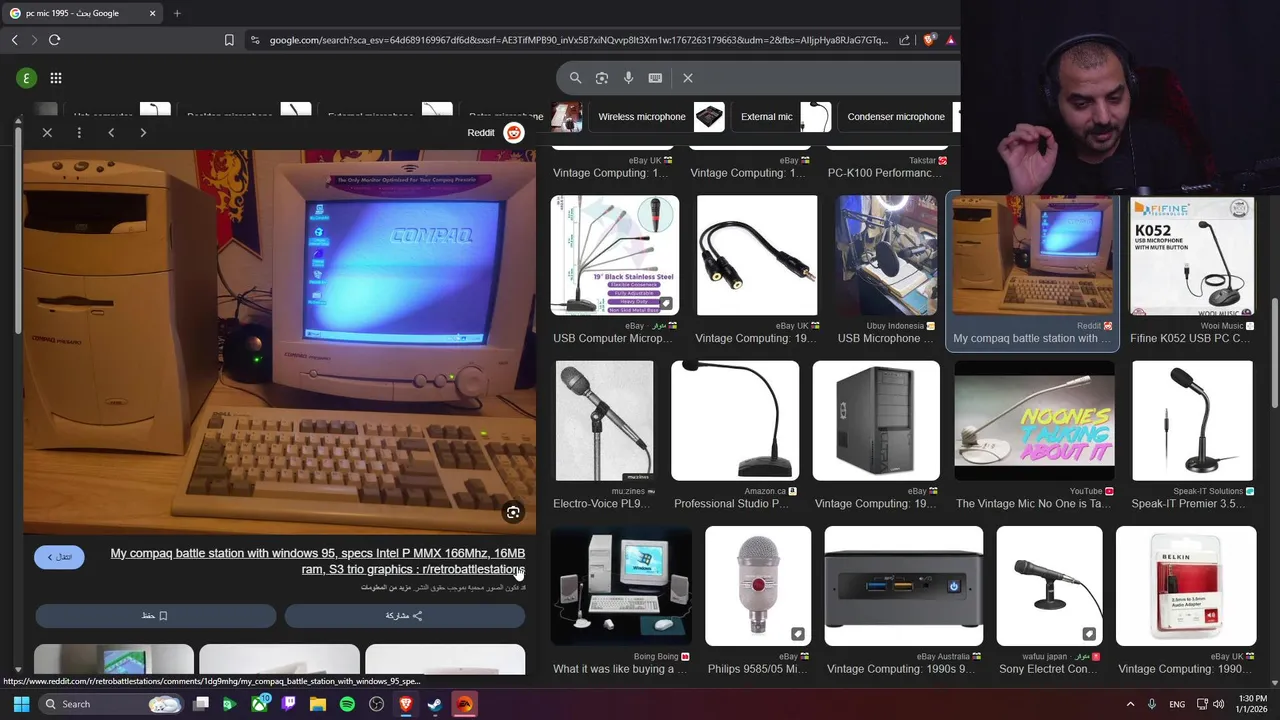Open the Electro-Voice PL9 microphone thumbnail

tap(604, 421)
